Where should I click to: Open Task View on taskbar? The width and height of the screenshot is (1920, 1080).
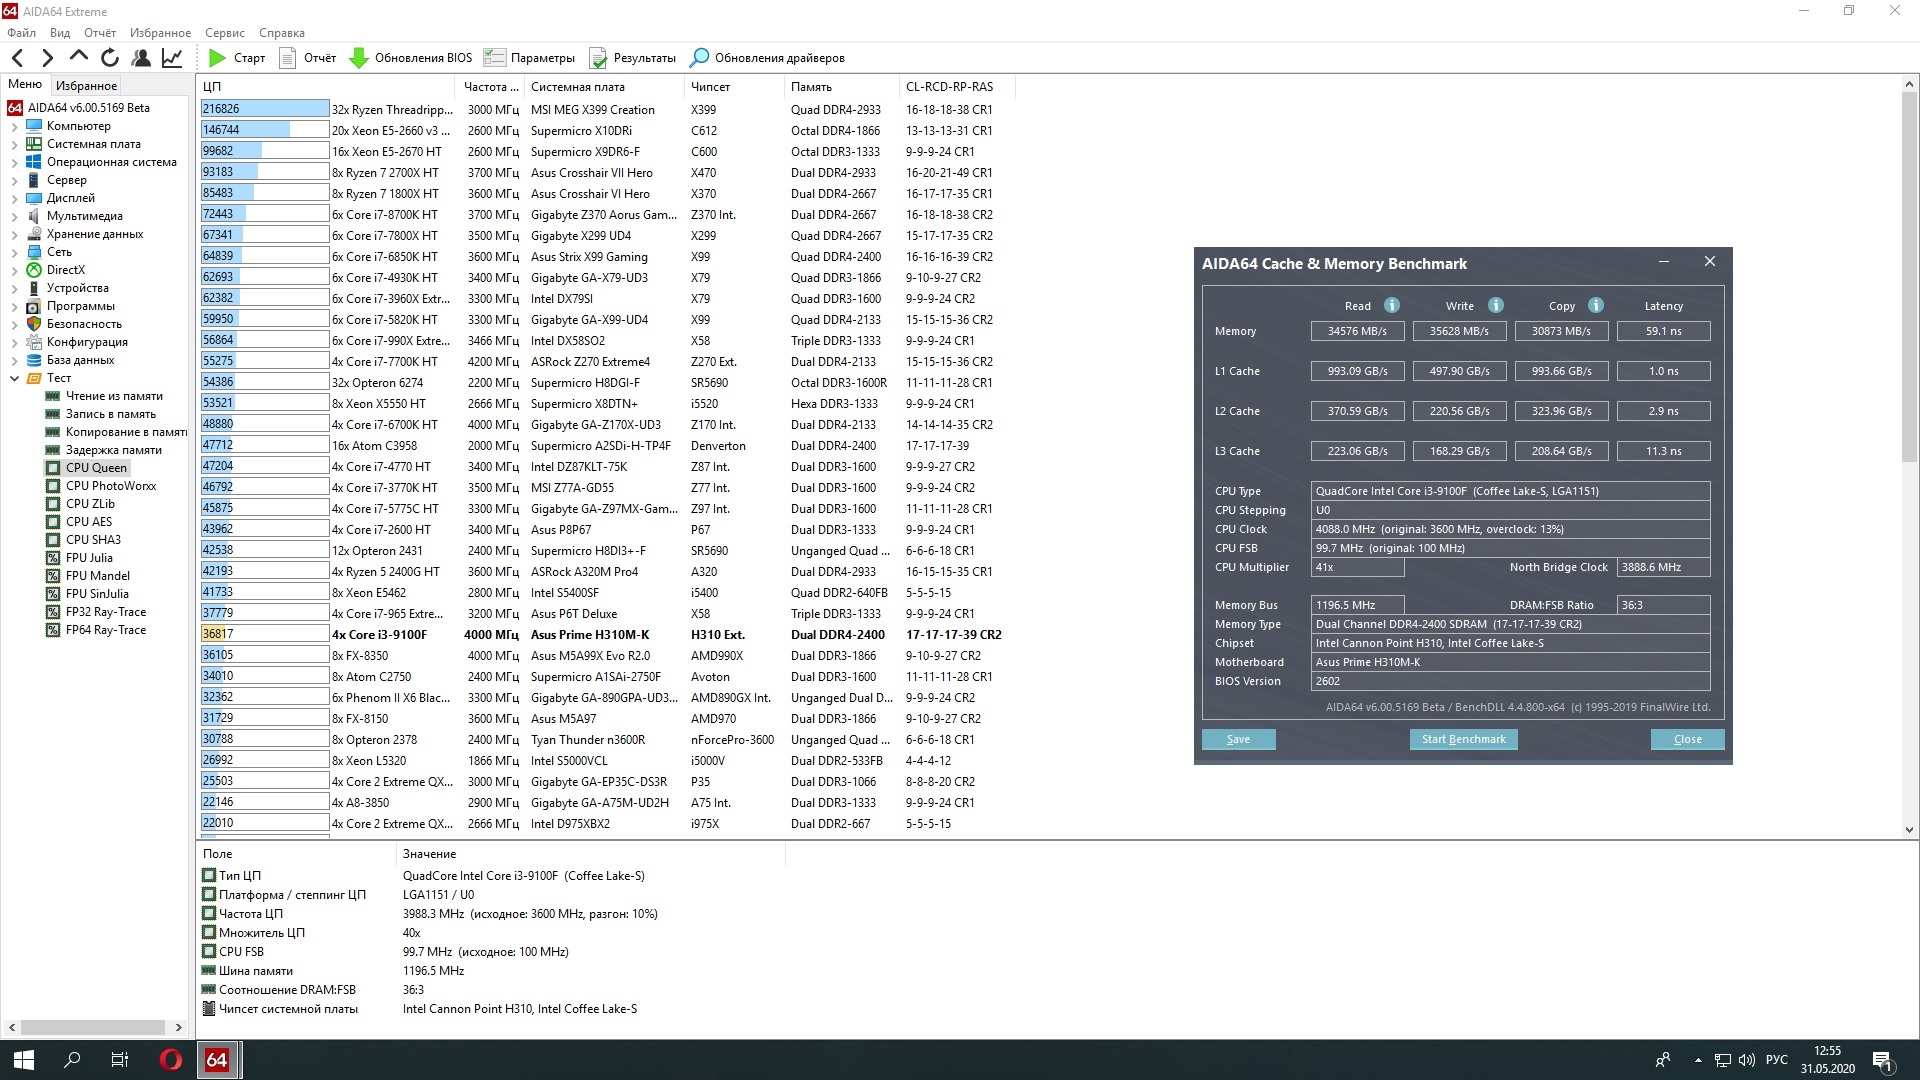point(120,1060)
